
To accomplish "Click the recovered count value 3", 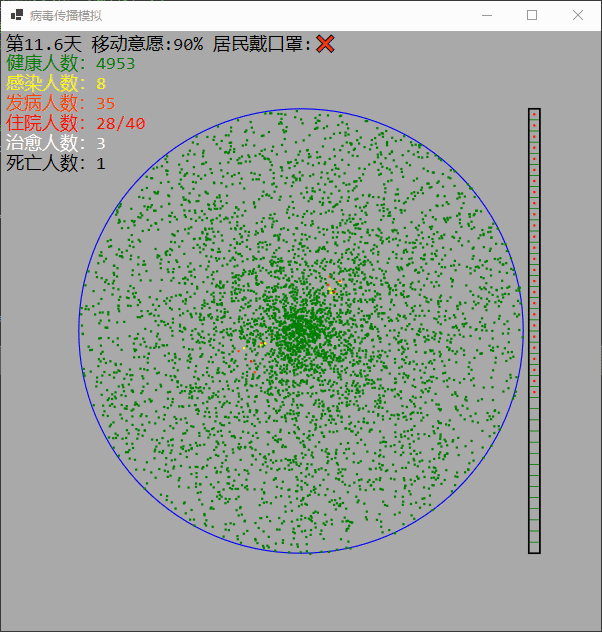I will click(101, 143).
